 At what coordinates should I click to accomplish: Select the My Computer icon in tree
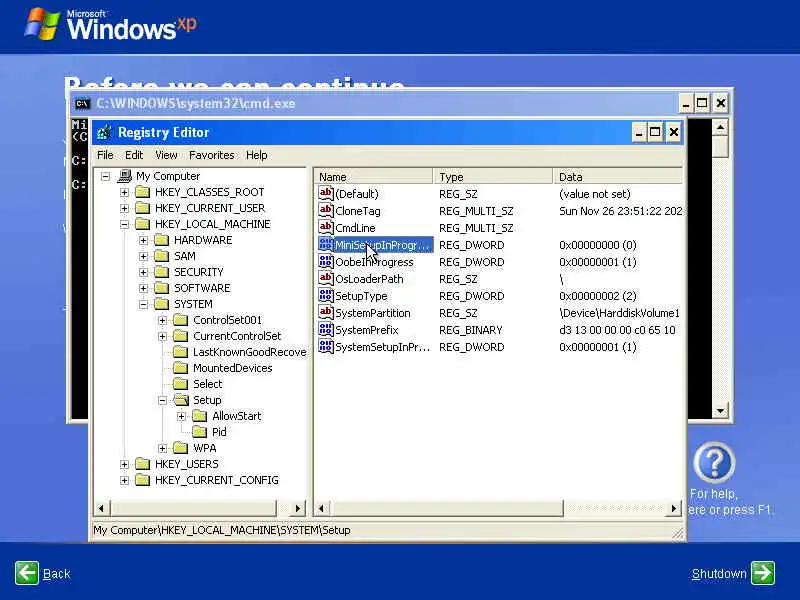click(125, 176)
